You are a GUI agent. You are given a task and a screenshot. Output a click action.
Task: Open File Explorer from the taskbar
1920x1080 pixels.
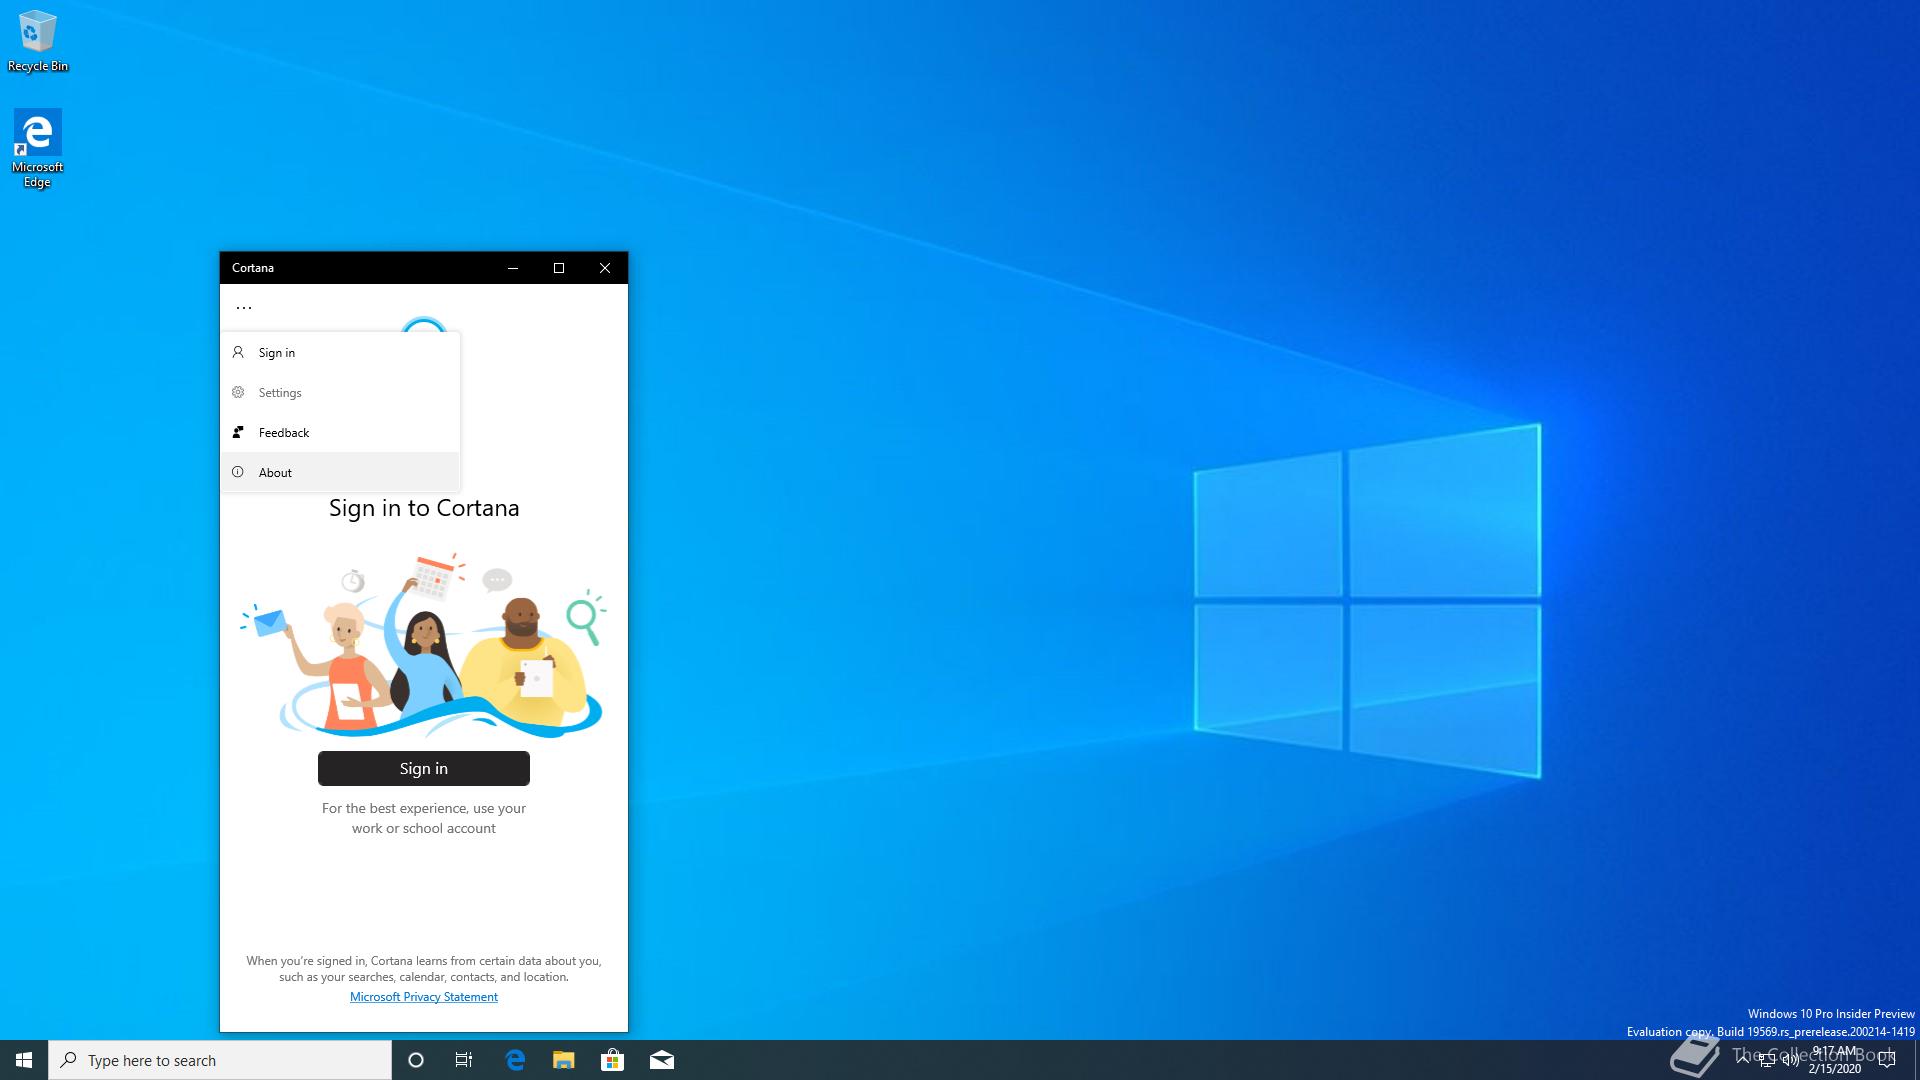click(564, 1060)
